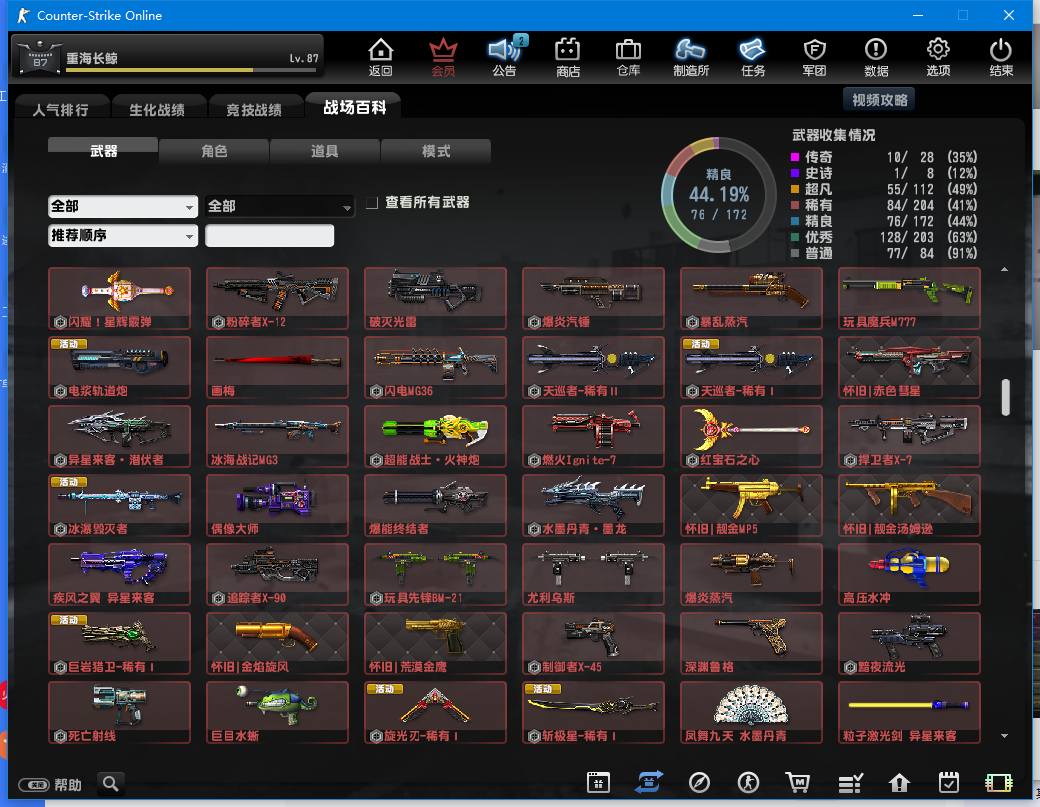Viewport: 1040px width, 807px height.
Task: Open the 电浆轨道炮 weapon card
Action: (x=119, y=367)
